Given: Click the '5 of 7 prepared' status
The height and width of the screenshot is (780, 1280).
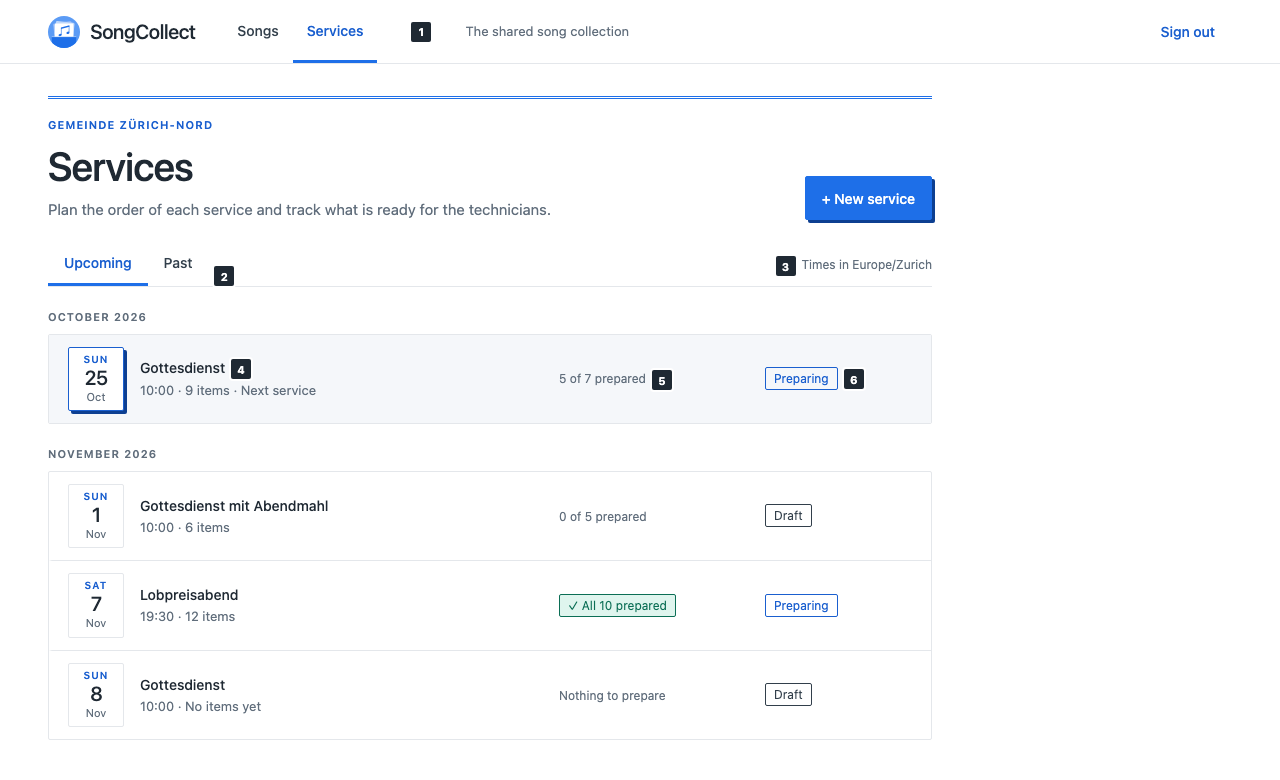Looking at the screenshot, I should [602, 379].
